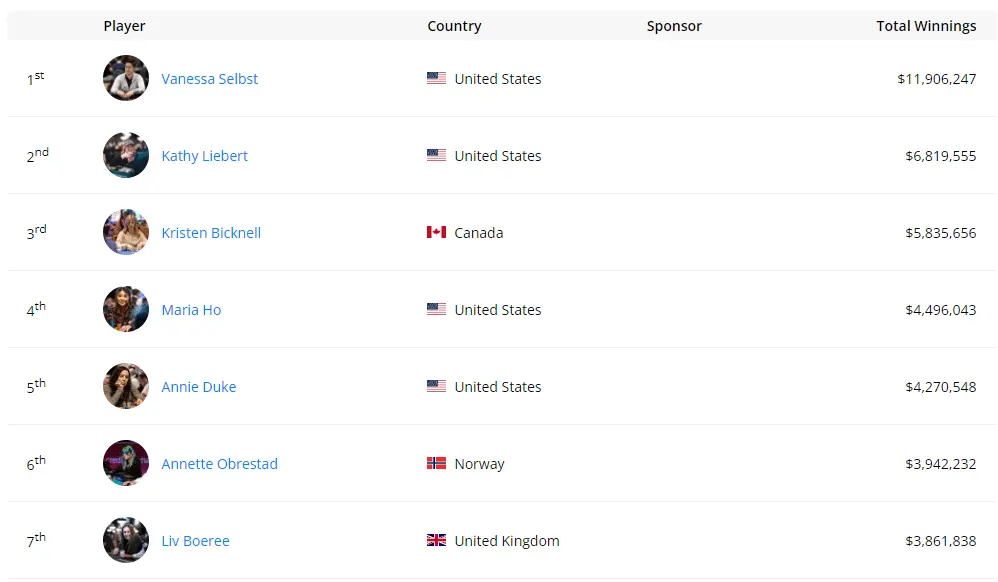Click Annette Obrestad's profile picture
This screenshot has width=998, height=582.
pyautogui.click(x=126, y=463)
